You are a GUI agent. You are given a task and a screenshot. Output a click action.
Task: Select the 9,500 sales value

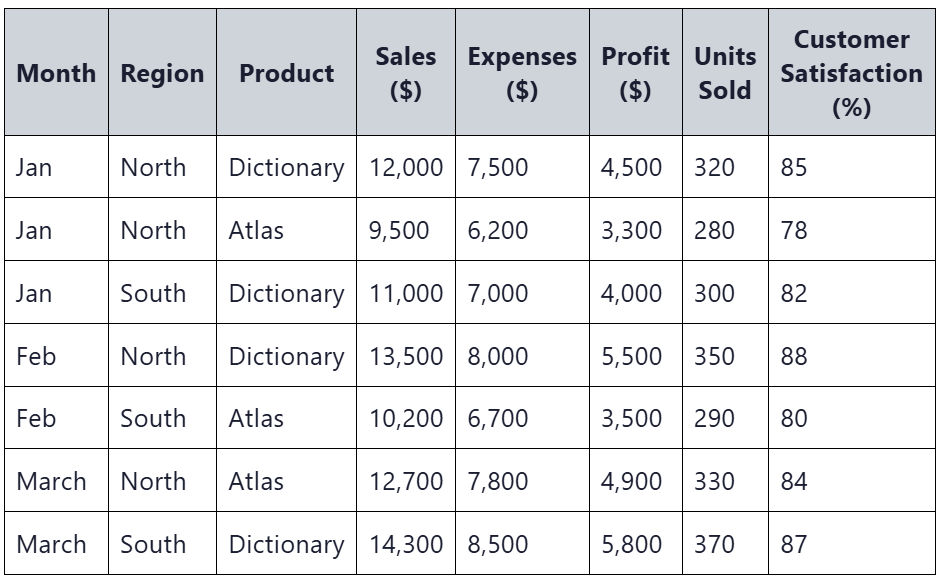(x=399, y=230)
